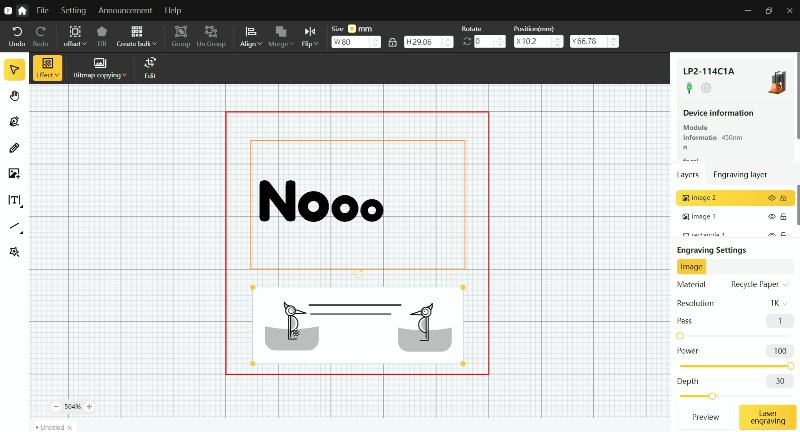Select the text tool in sidebar
Image resolution: width=800 pixels, height=432 pixels.
click(x=14, y=200)
